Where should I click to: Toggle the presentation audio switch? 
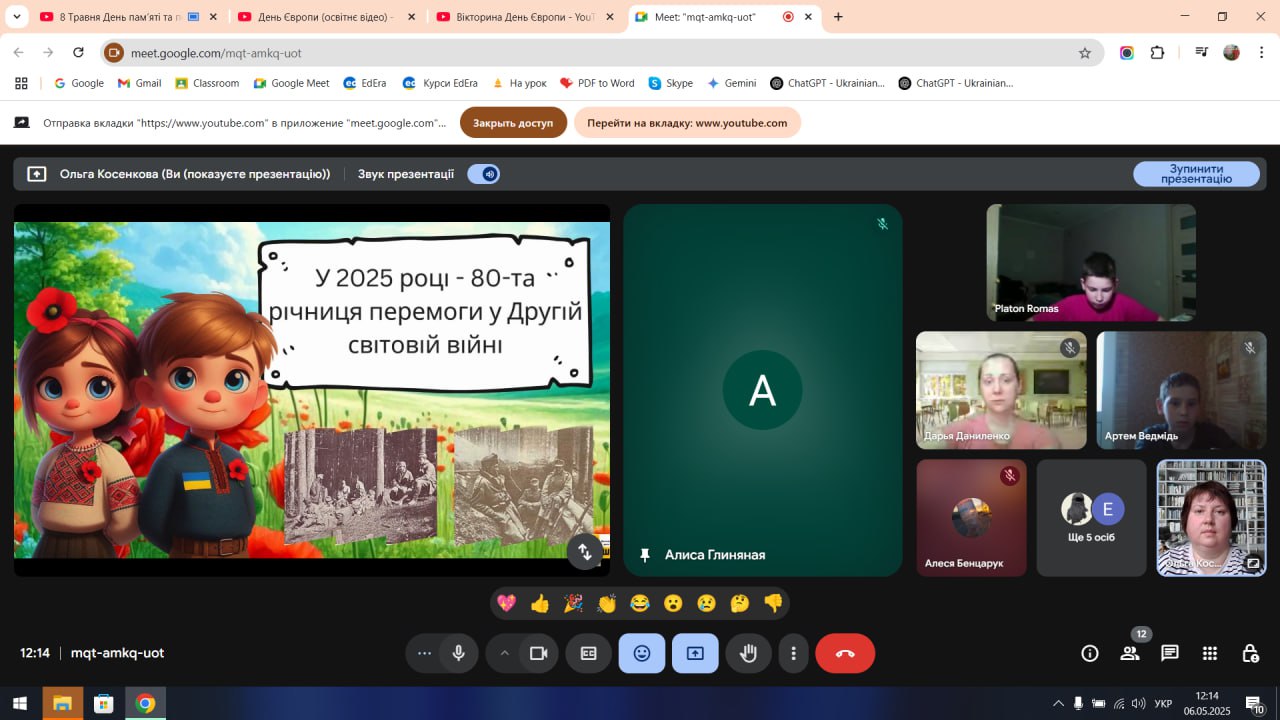(484, 174)
